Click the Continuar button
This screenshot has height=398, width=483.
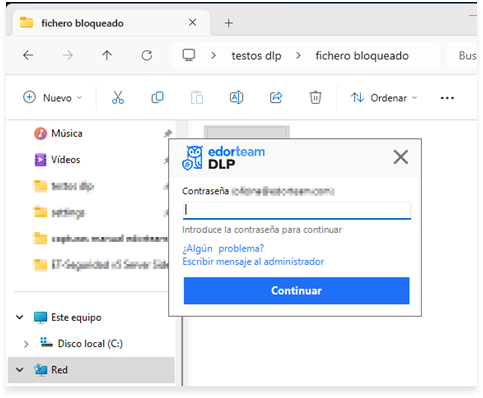[296, 290]
